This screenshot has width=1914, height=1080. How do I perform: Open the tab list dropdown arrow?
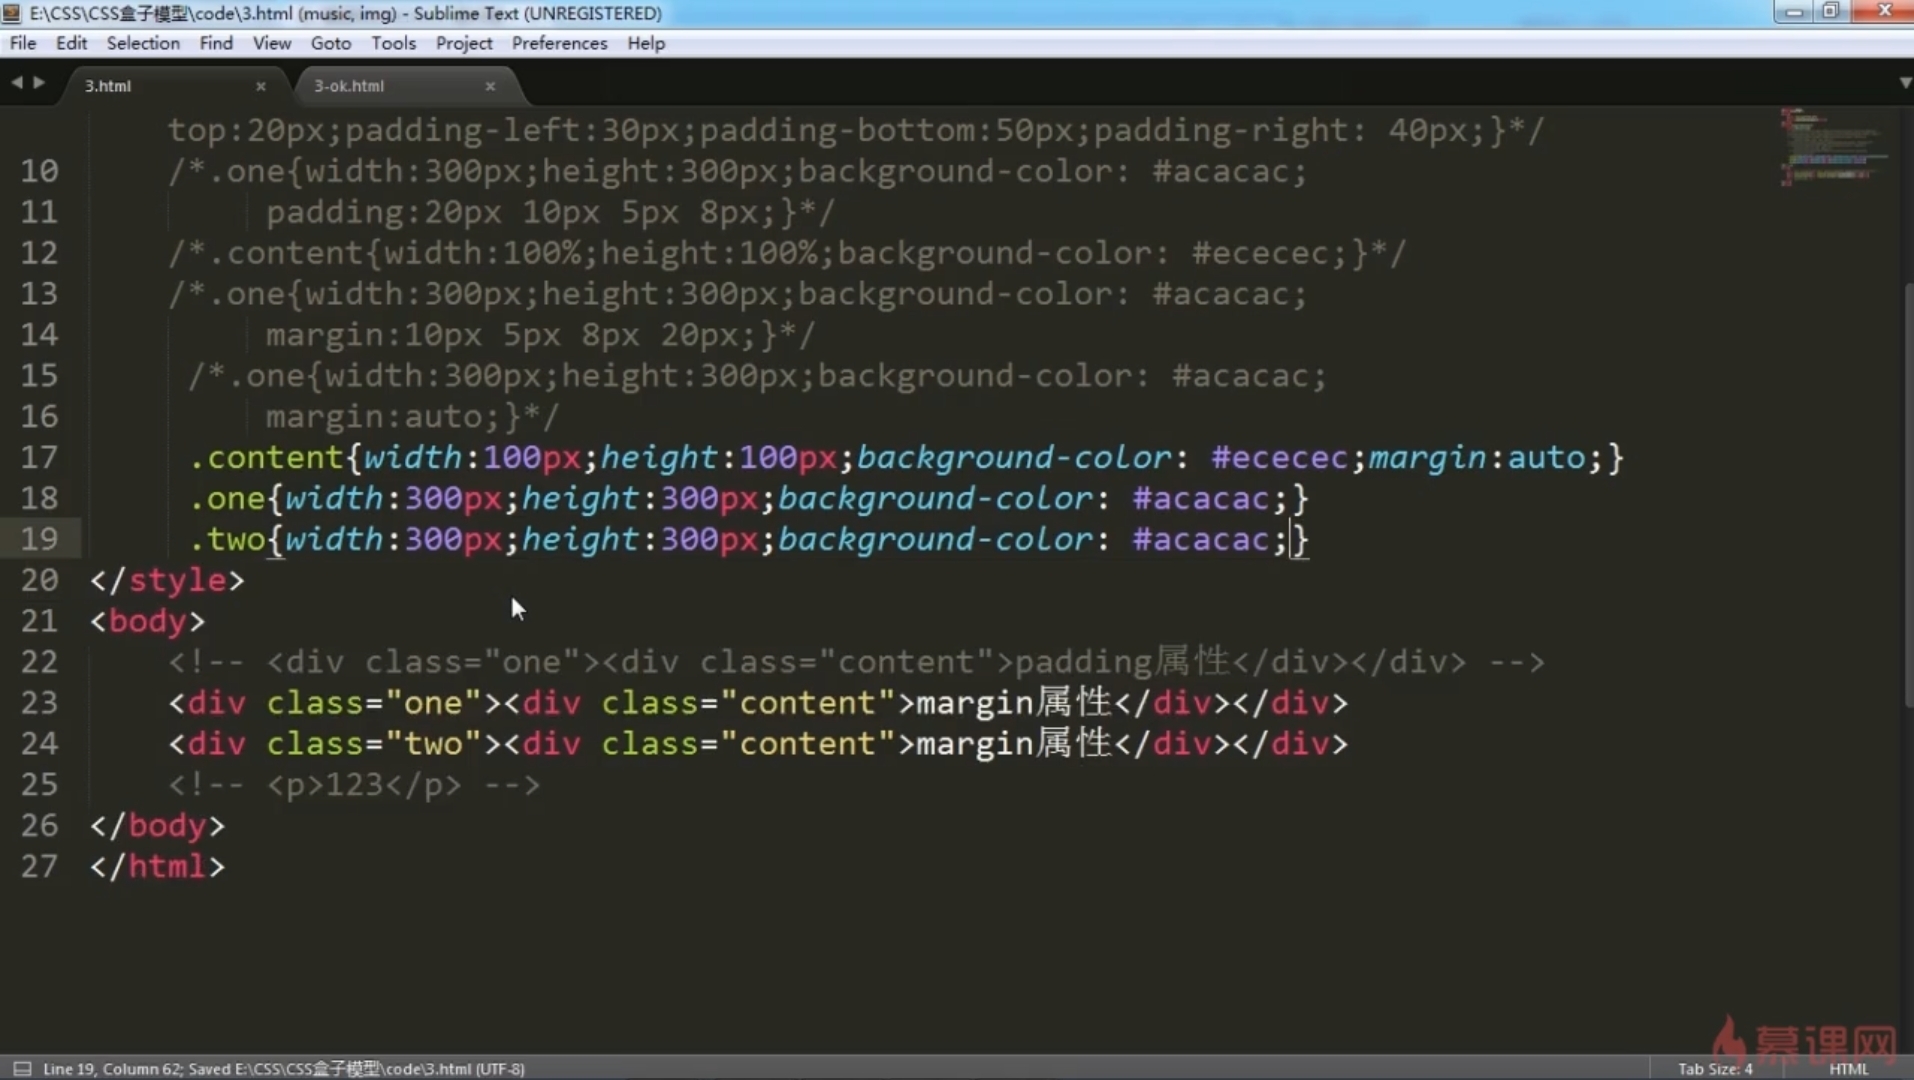(1904, 83)
